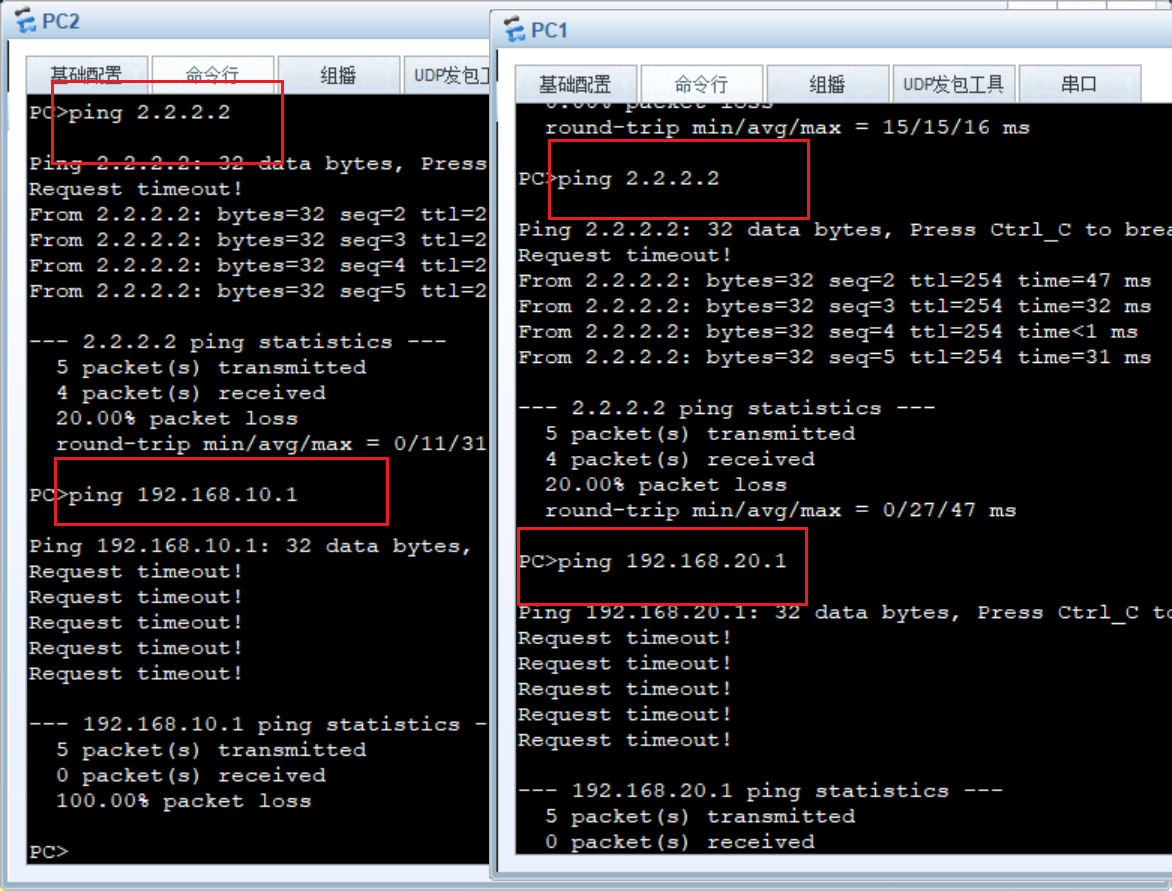1172x891 pixels.
Task: Open 基础配置 tab in PC1 window
Action: 575,84
